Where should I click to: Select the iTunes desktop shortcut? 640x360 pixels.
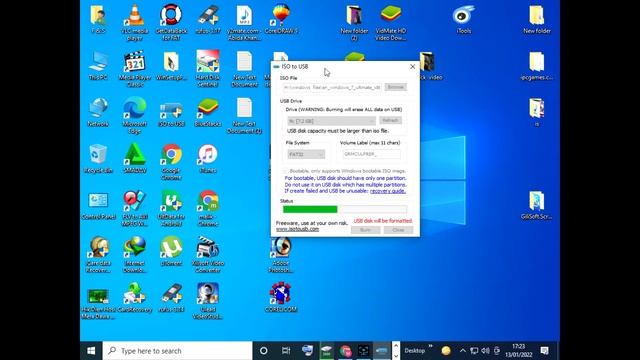point(208,158)
